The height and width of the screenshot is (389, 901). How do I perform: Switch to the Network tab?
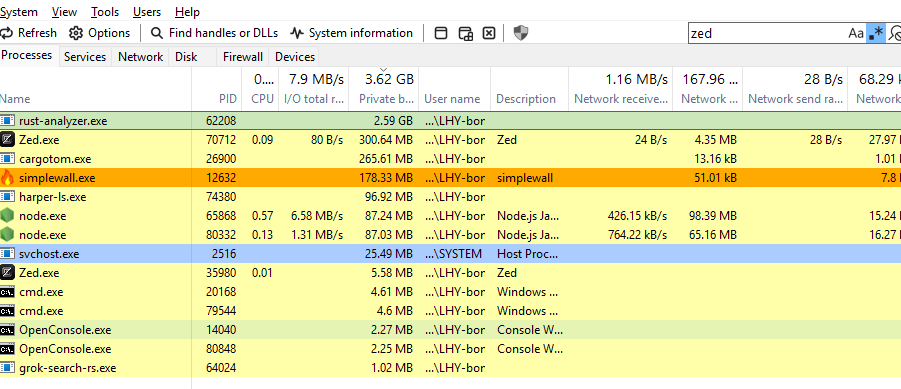click(x=140, y=57)
